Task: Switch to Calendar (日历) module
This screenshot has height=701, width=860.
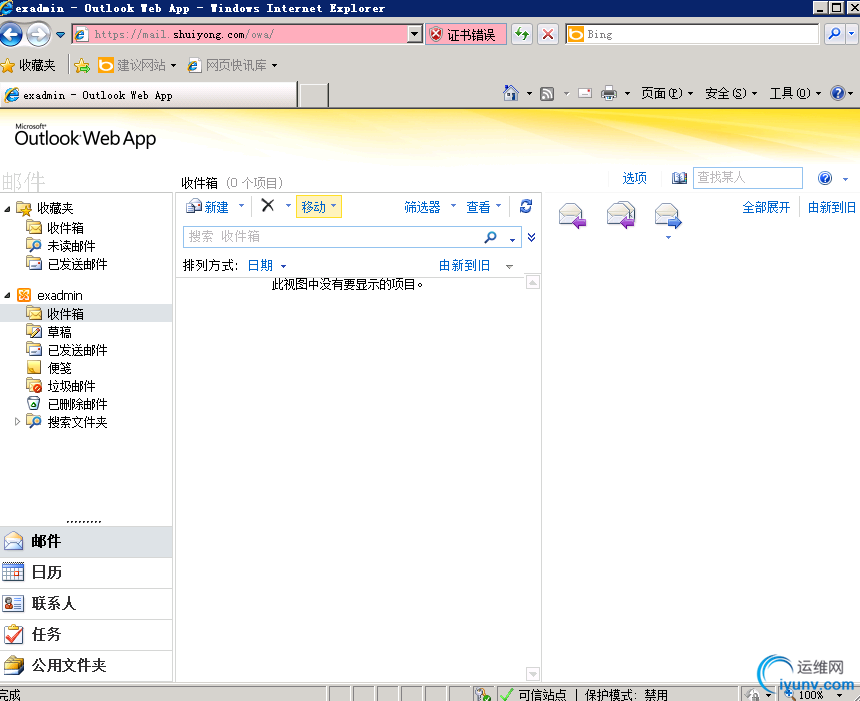Action: 86,573
